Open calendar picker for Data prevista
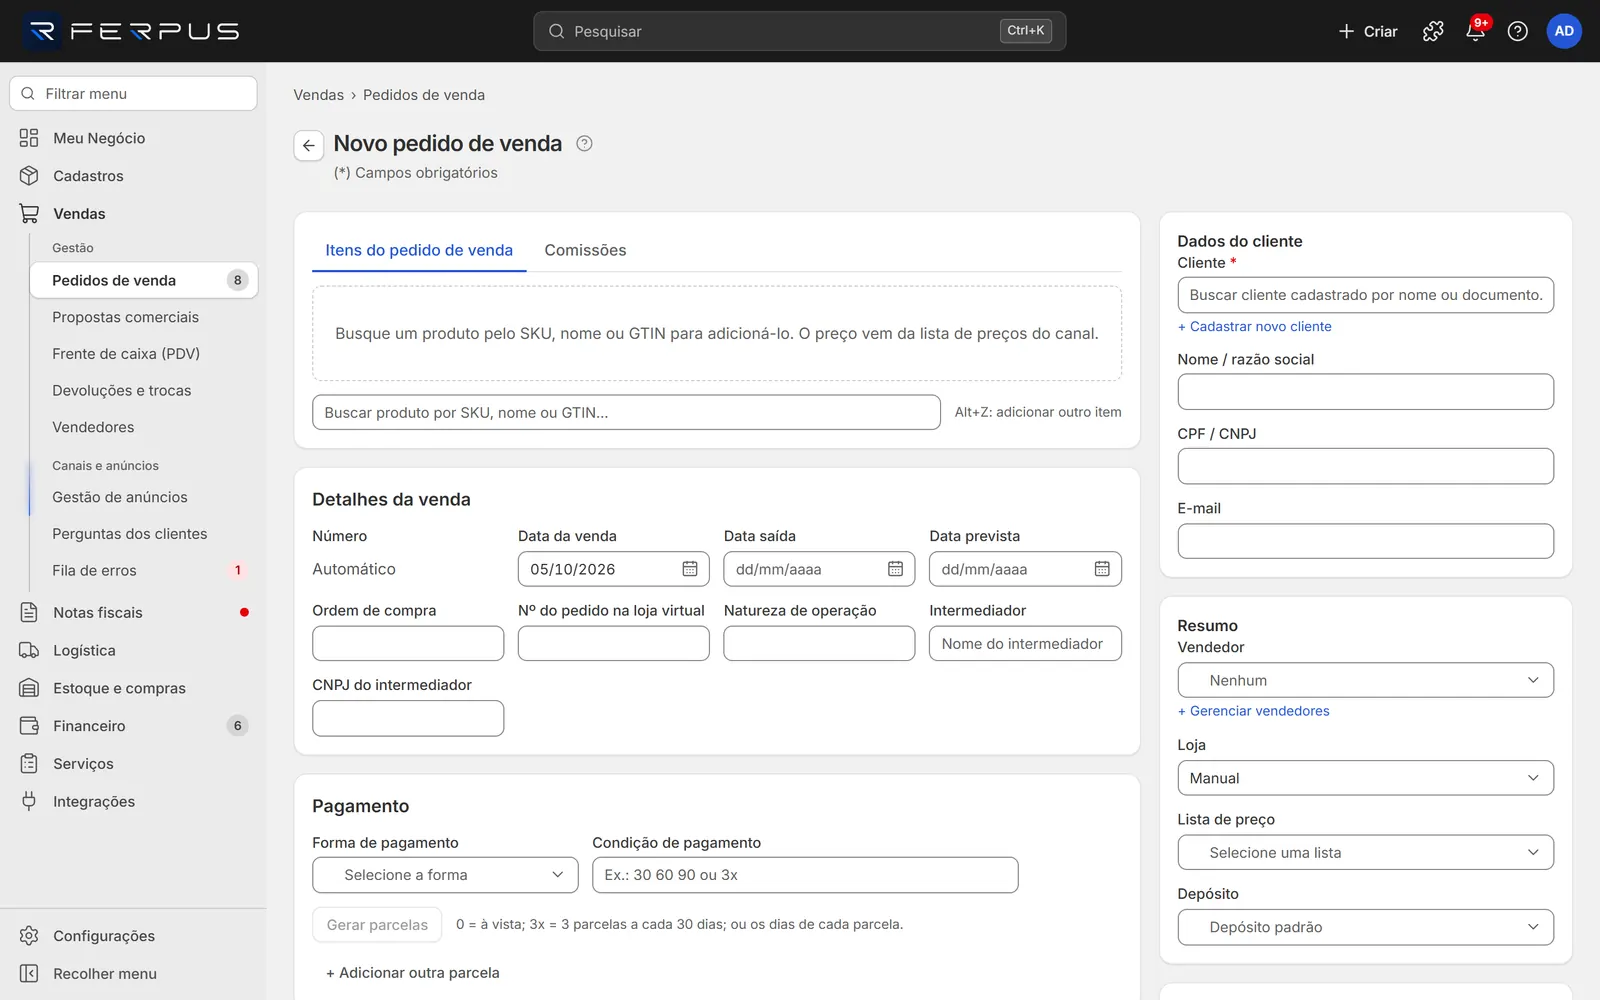This screenshot has height=1000, width=1600. click(1102, 569)
